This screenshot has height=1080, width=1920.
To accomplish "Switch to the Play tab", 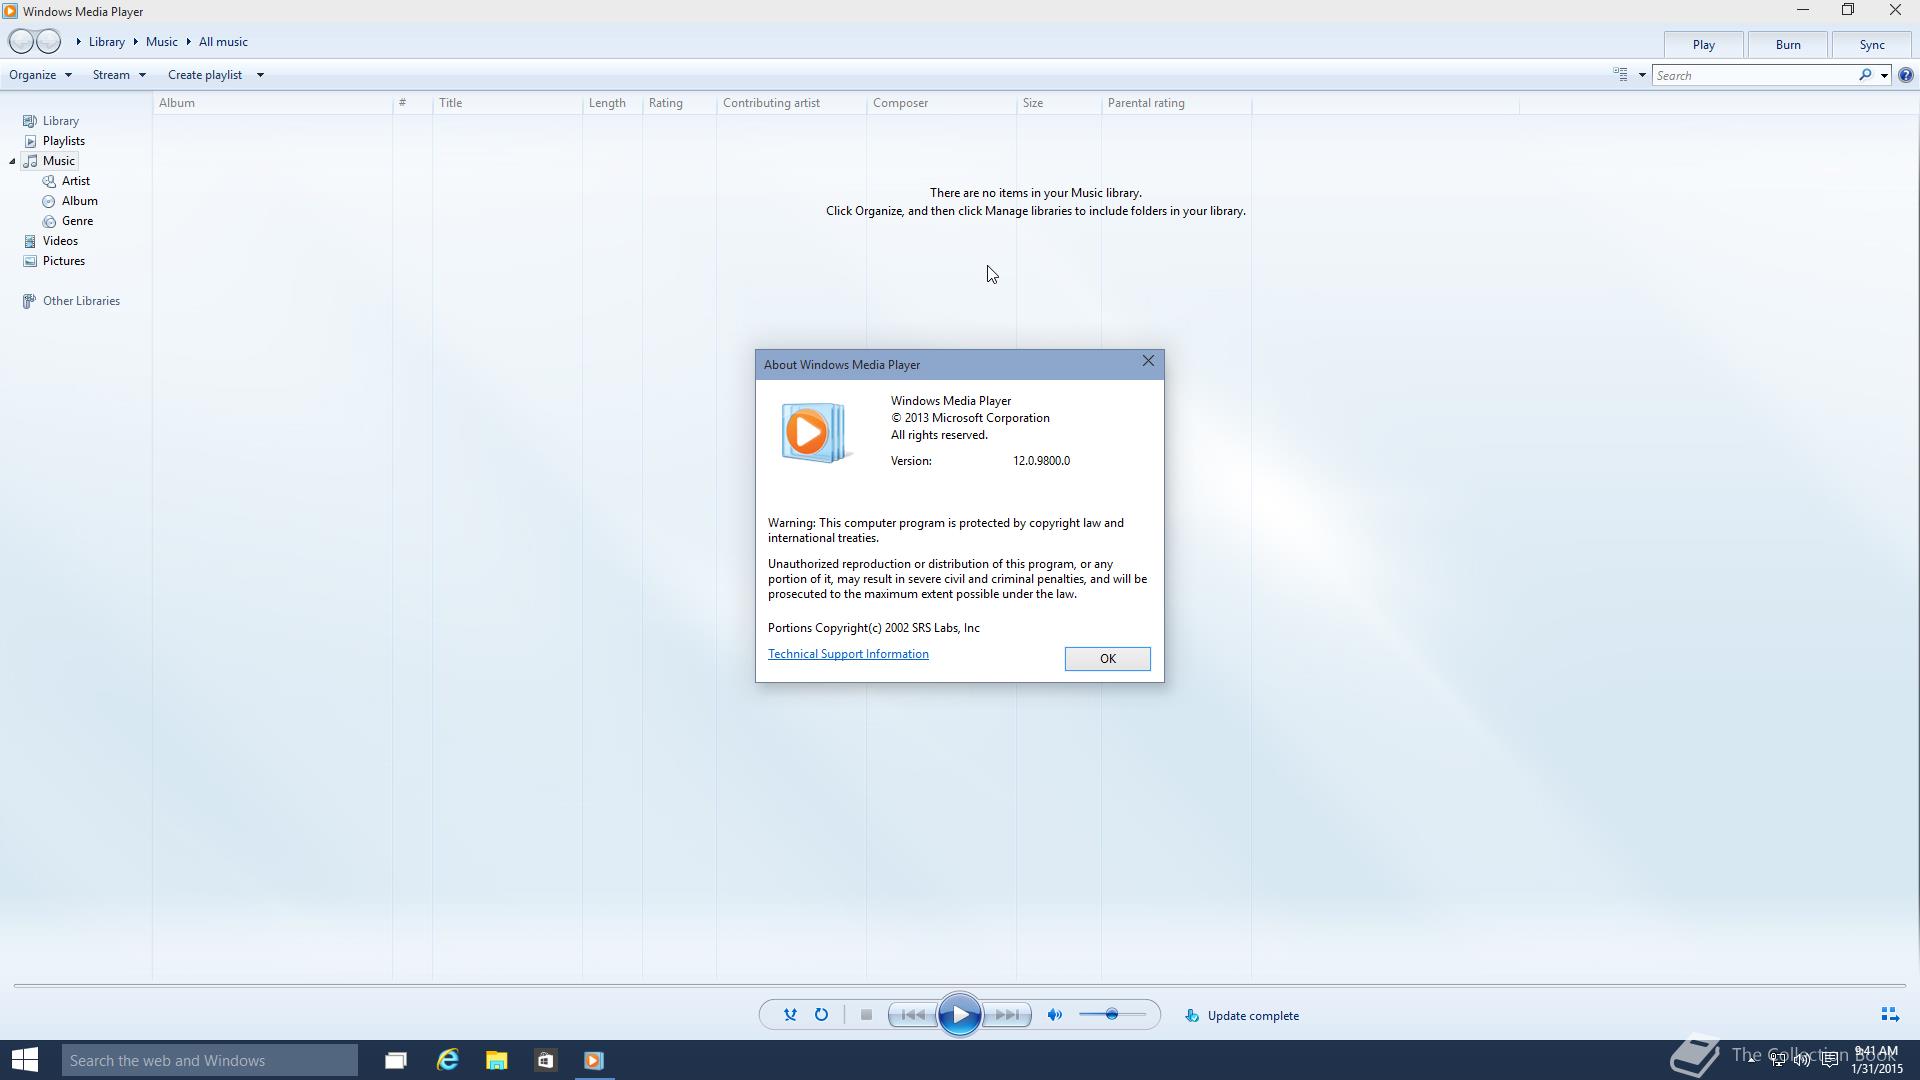I will tap(1703, 45).
